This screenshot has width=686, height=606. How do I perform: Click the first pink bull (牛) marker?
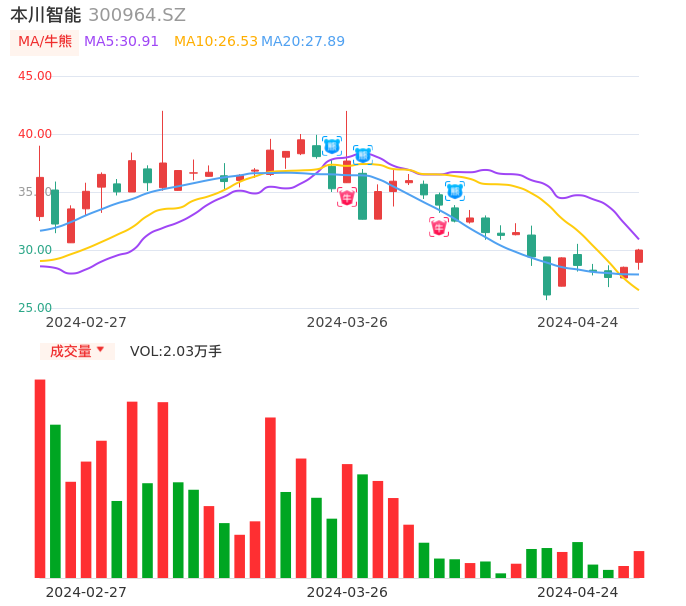coord(347,198)
